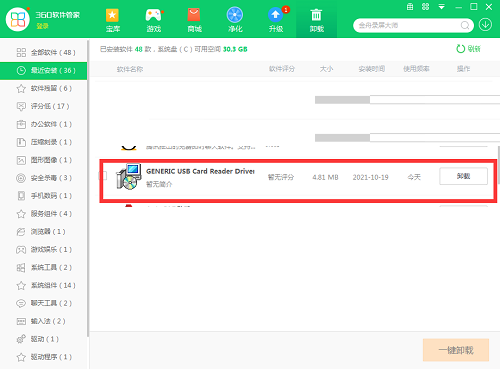Open the download manager arrow icon
500x369 pixels.
pos(485,25)
